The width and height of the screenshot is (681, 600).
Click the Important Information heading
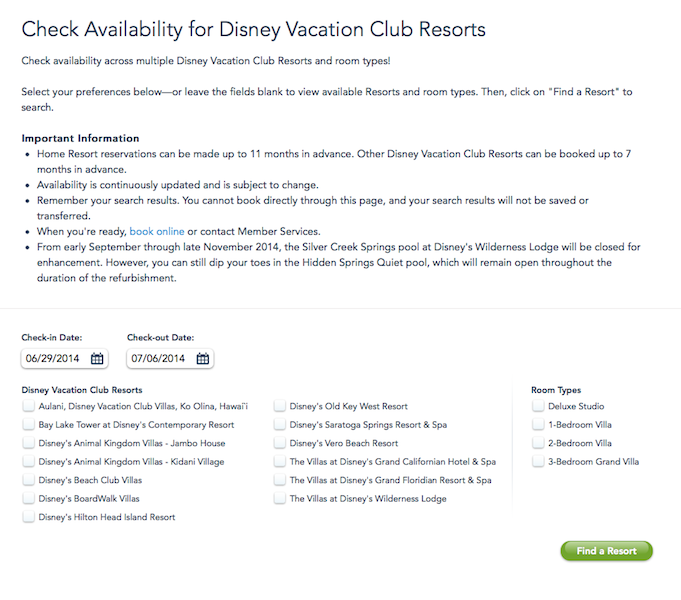[80, 138]
